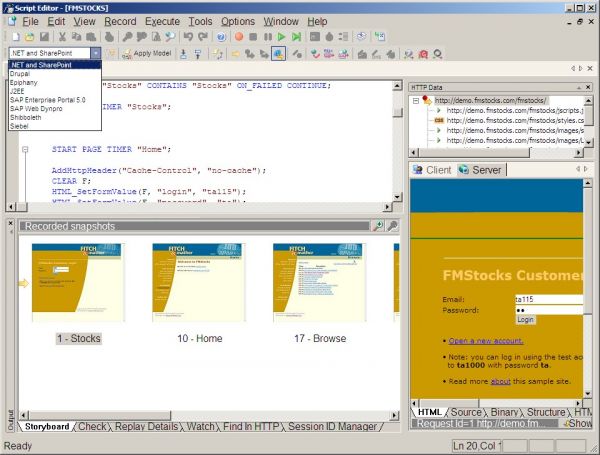Click the New script toolbar icon
Screen dimensions: 600x455
coord(14,36)
